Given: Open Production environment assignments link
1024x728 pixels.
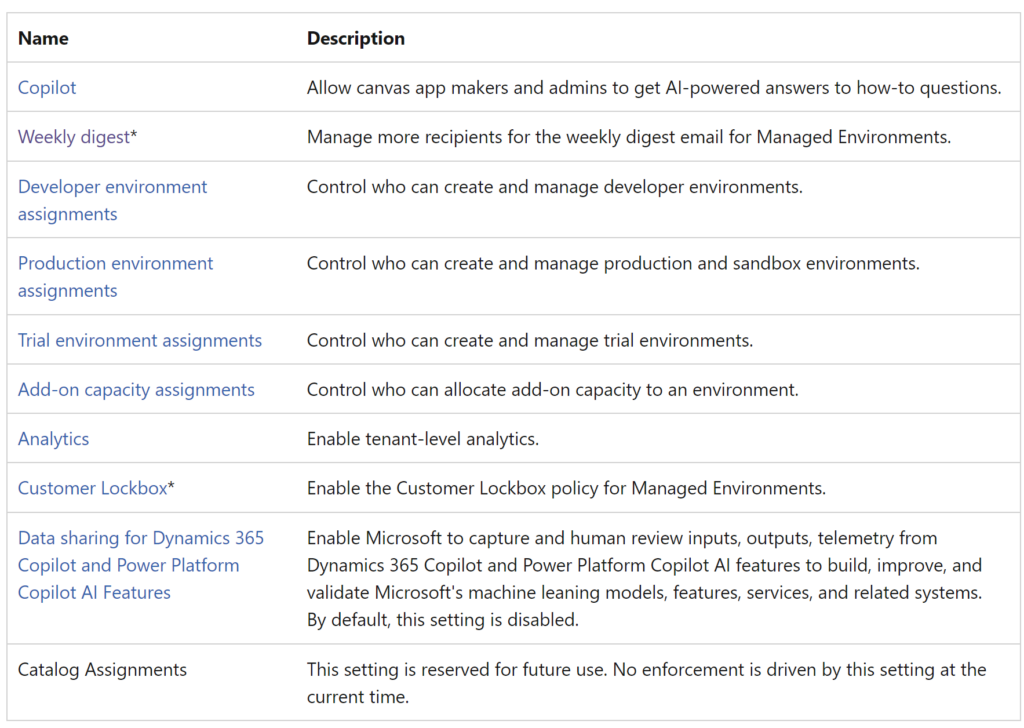Looking at the screenshot, I should pyautogui.click(x=116, y=277).
